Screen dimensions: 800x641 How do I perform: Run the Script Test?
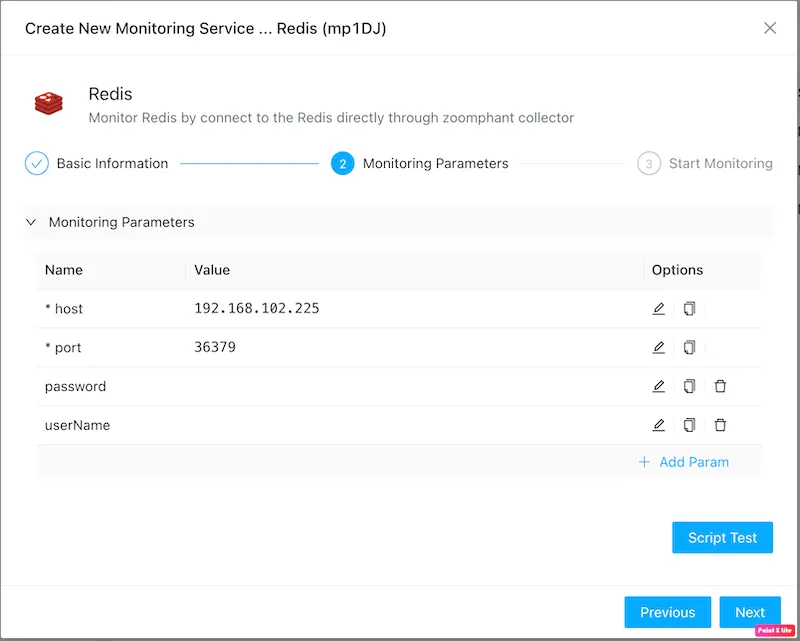point(722,537)
